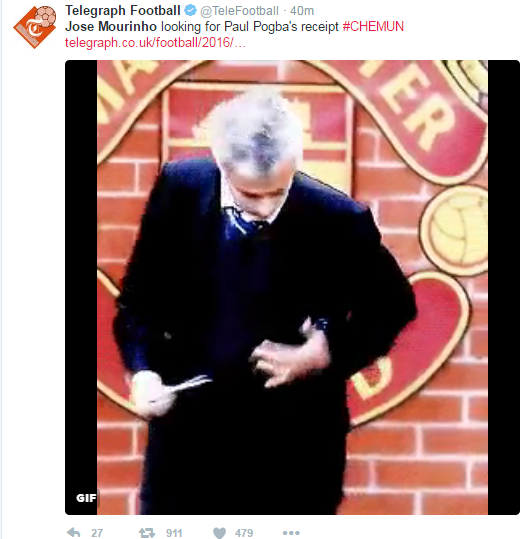Image resolution: width=530 pixels, height=539 pixels.
Task: Open the Telegraph Football profile avatar
Action: (35, 27)
